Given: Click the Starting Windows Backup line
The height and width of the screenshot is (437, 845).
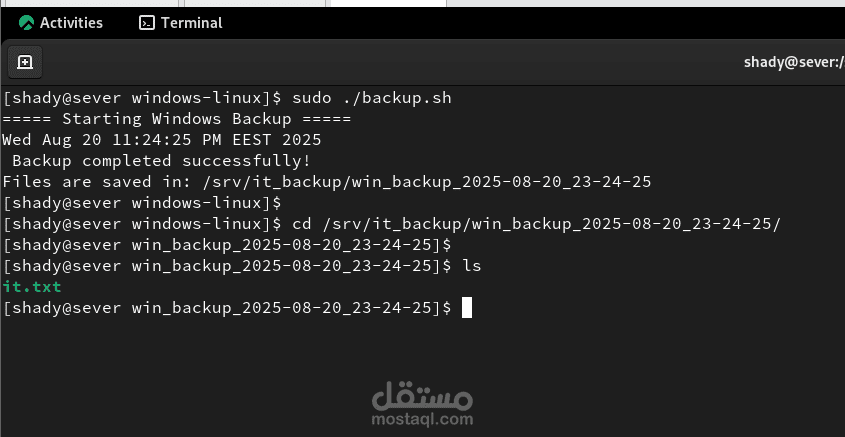Looking at the screenshot, I should tap(175, 119).
